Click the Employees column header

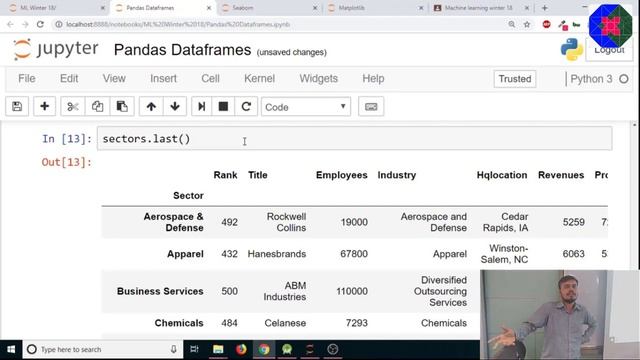342,175
